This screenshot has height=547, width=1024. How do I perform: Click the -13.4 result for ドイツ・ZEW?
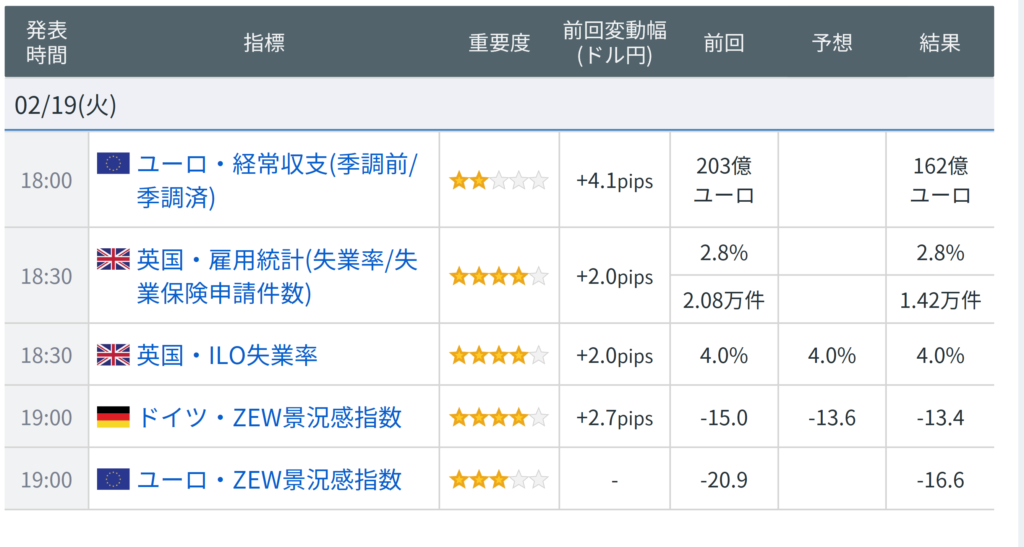[940, 418]
